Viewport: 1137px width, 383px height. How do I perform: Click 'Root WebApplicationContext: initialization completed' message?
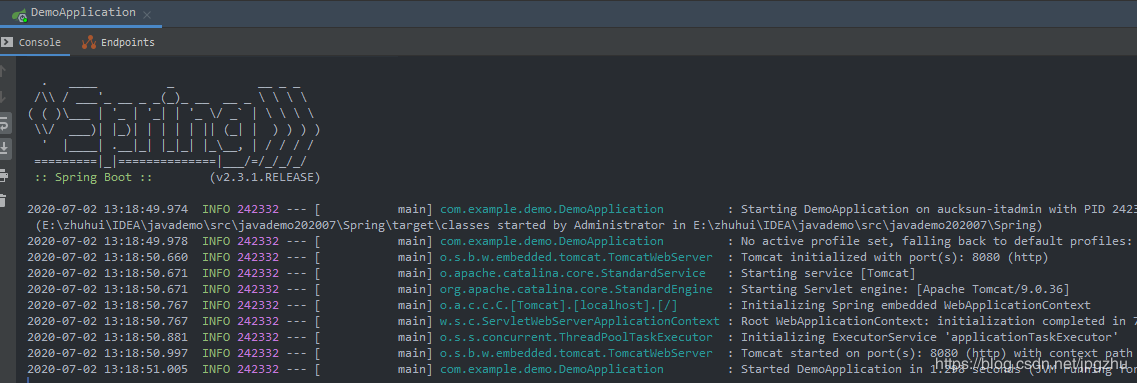coord(938,321)
